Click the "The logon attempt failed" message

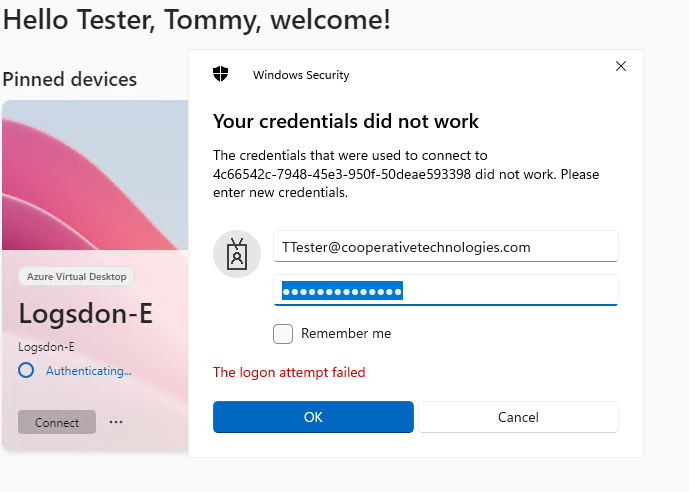(x=289, y=373)
